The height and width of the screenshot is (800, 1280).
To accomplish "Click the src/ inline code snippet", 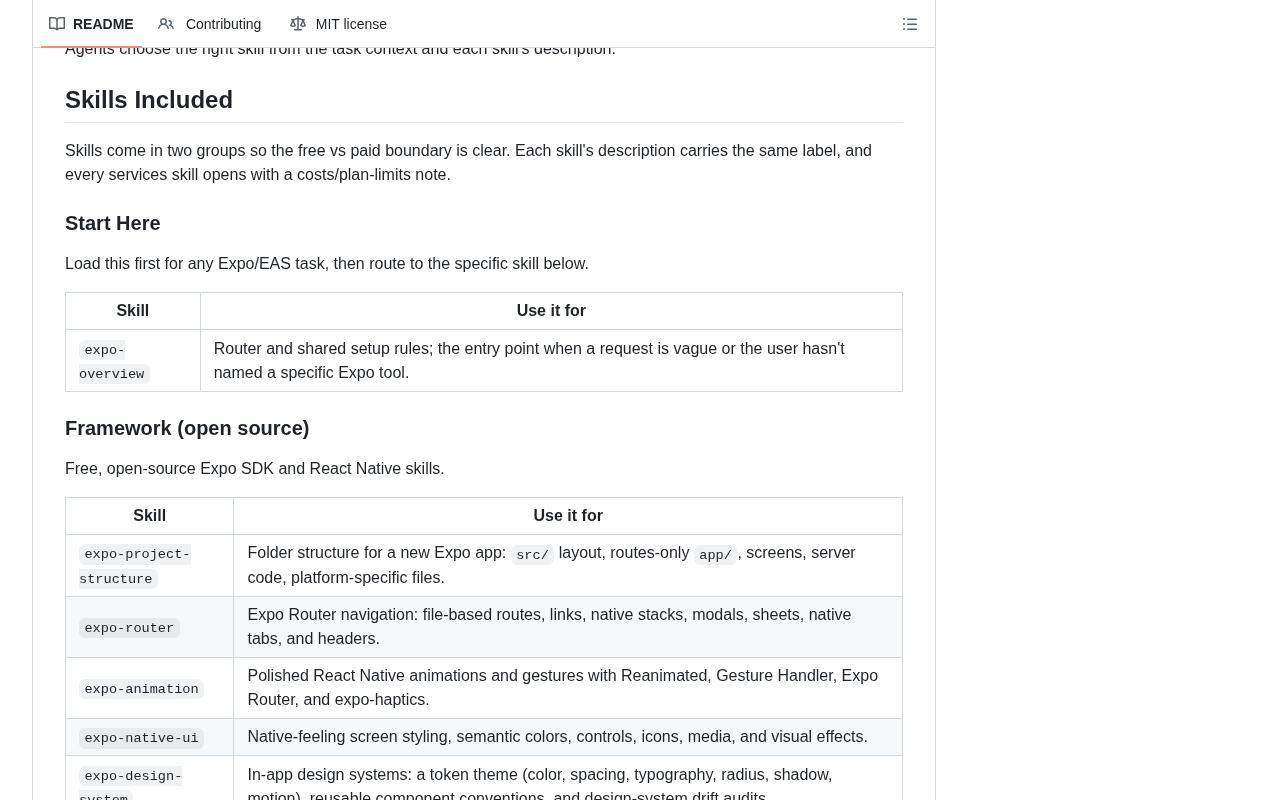I will click(x=533, y=555).
